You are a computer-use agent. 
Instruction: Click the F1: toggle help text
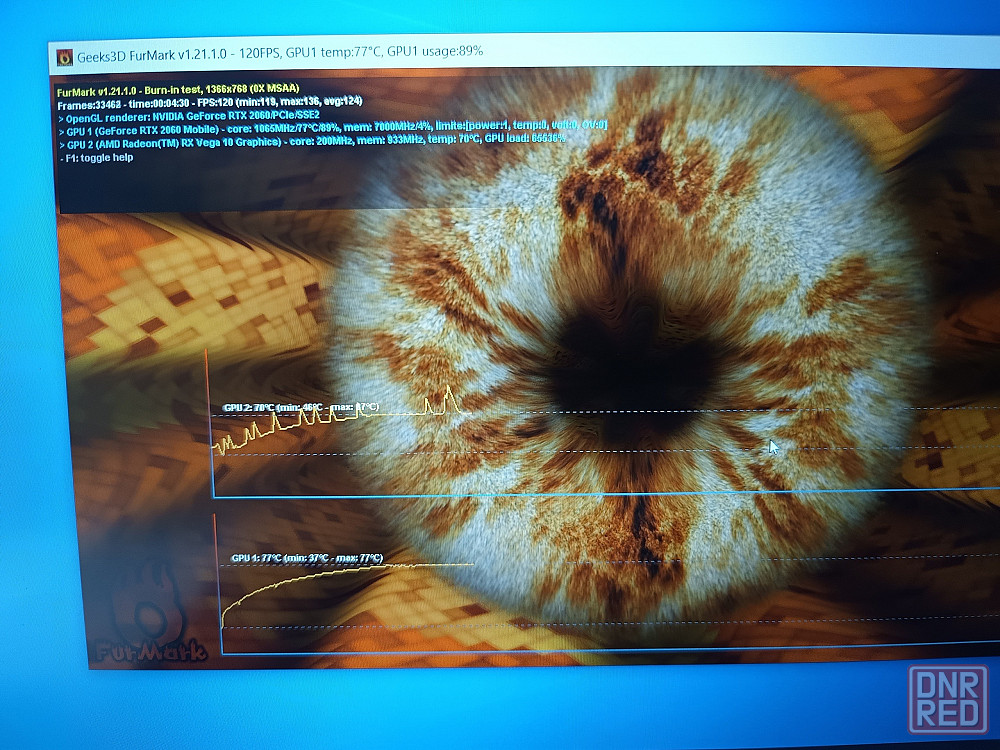(97, 158)
